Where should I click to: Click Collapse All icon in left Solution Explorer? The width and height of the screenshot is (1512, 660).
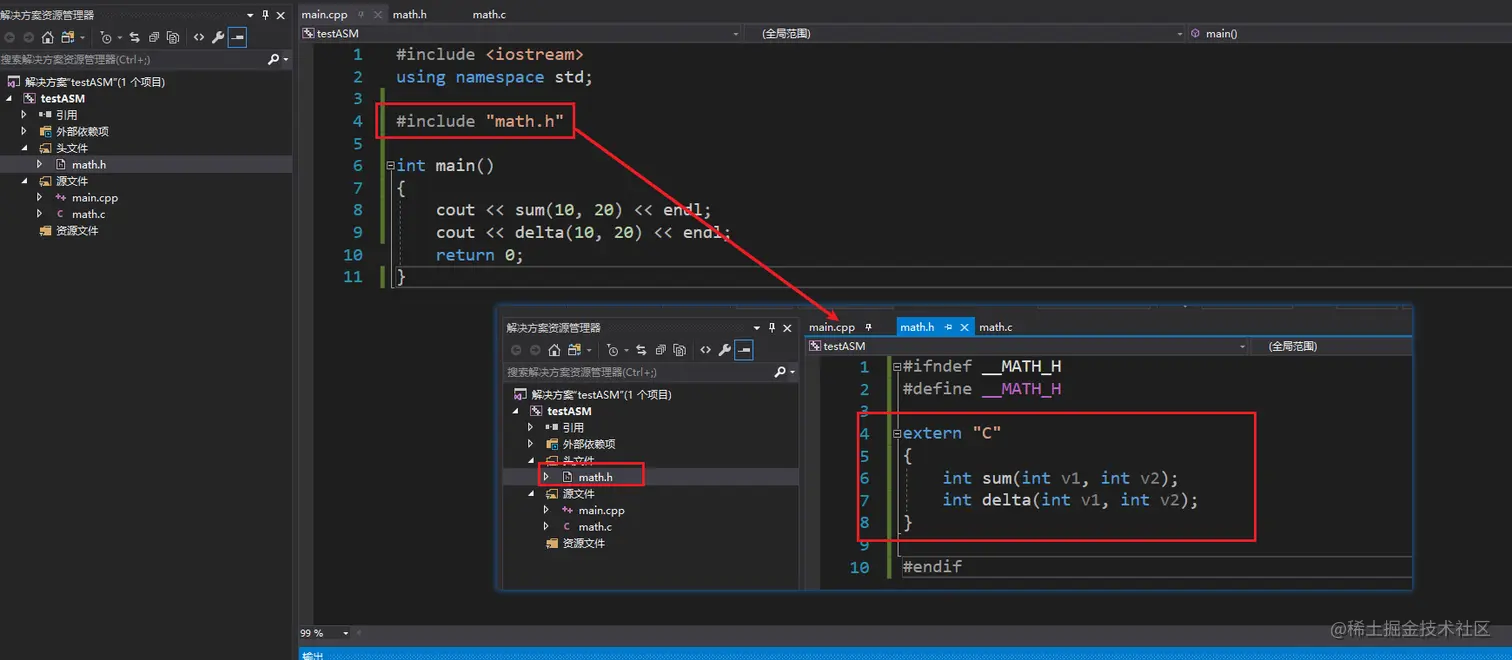154,37
